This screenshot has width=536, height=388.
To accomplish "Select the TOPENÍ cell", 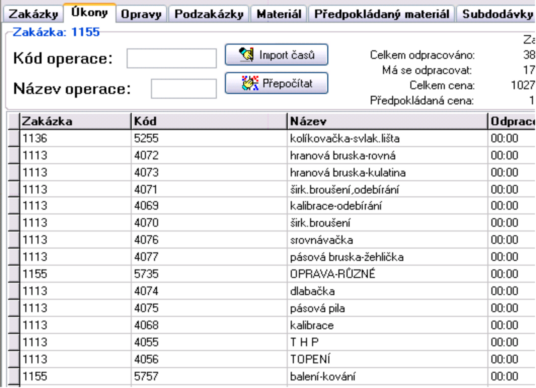I will click(x=387, y=359).
